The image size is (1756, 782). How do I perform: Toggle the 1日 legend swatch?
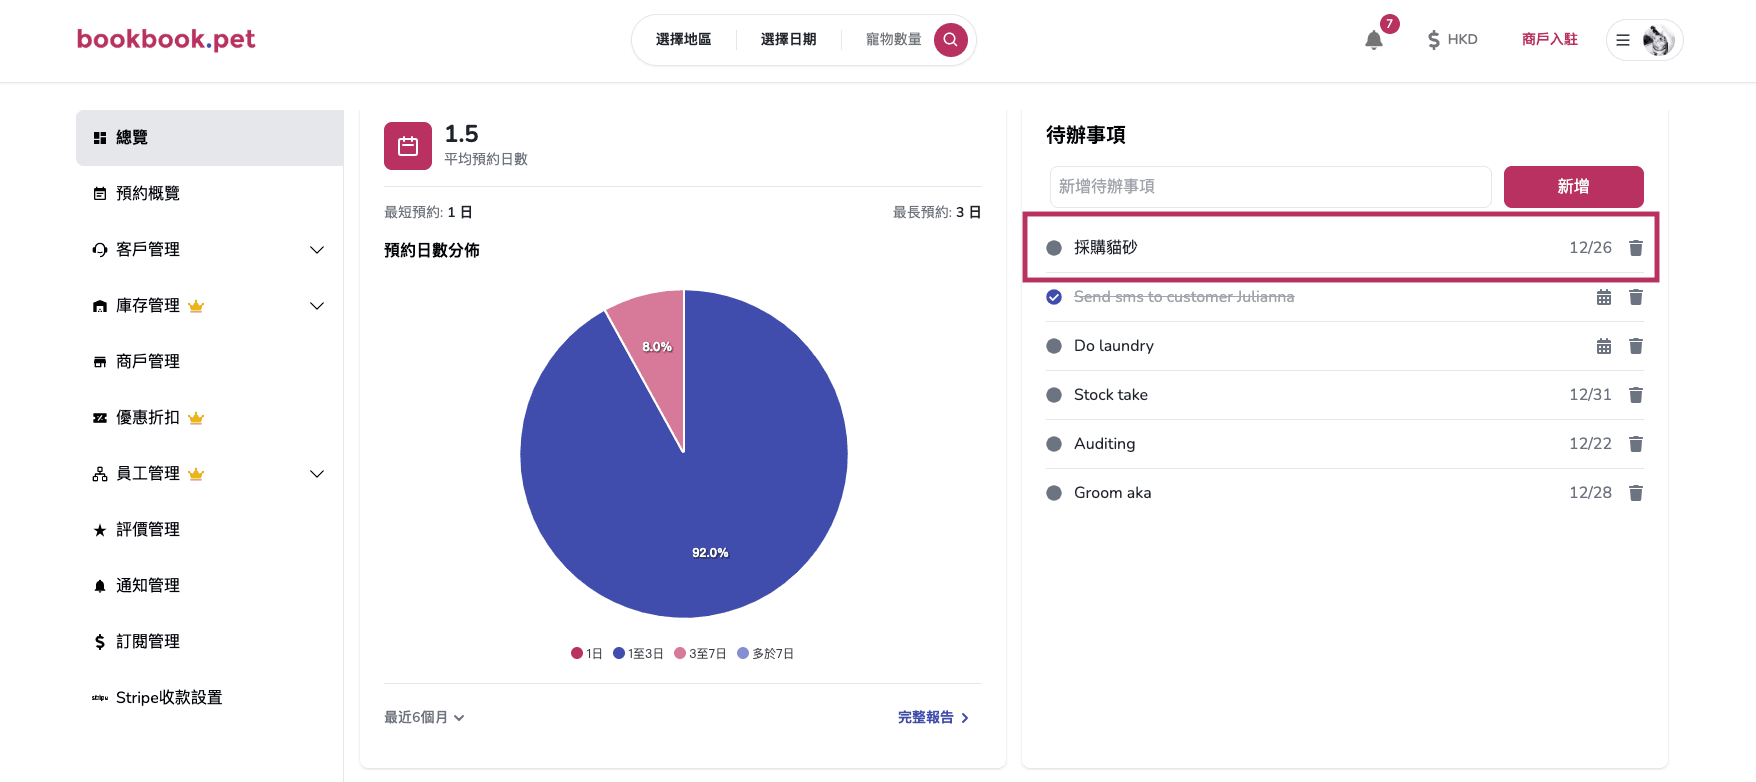[577, 654]
